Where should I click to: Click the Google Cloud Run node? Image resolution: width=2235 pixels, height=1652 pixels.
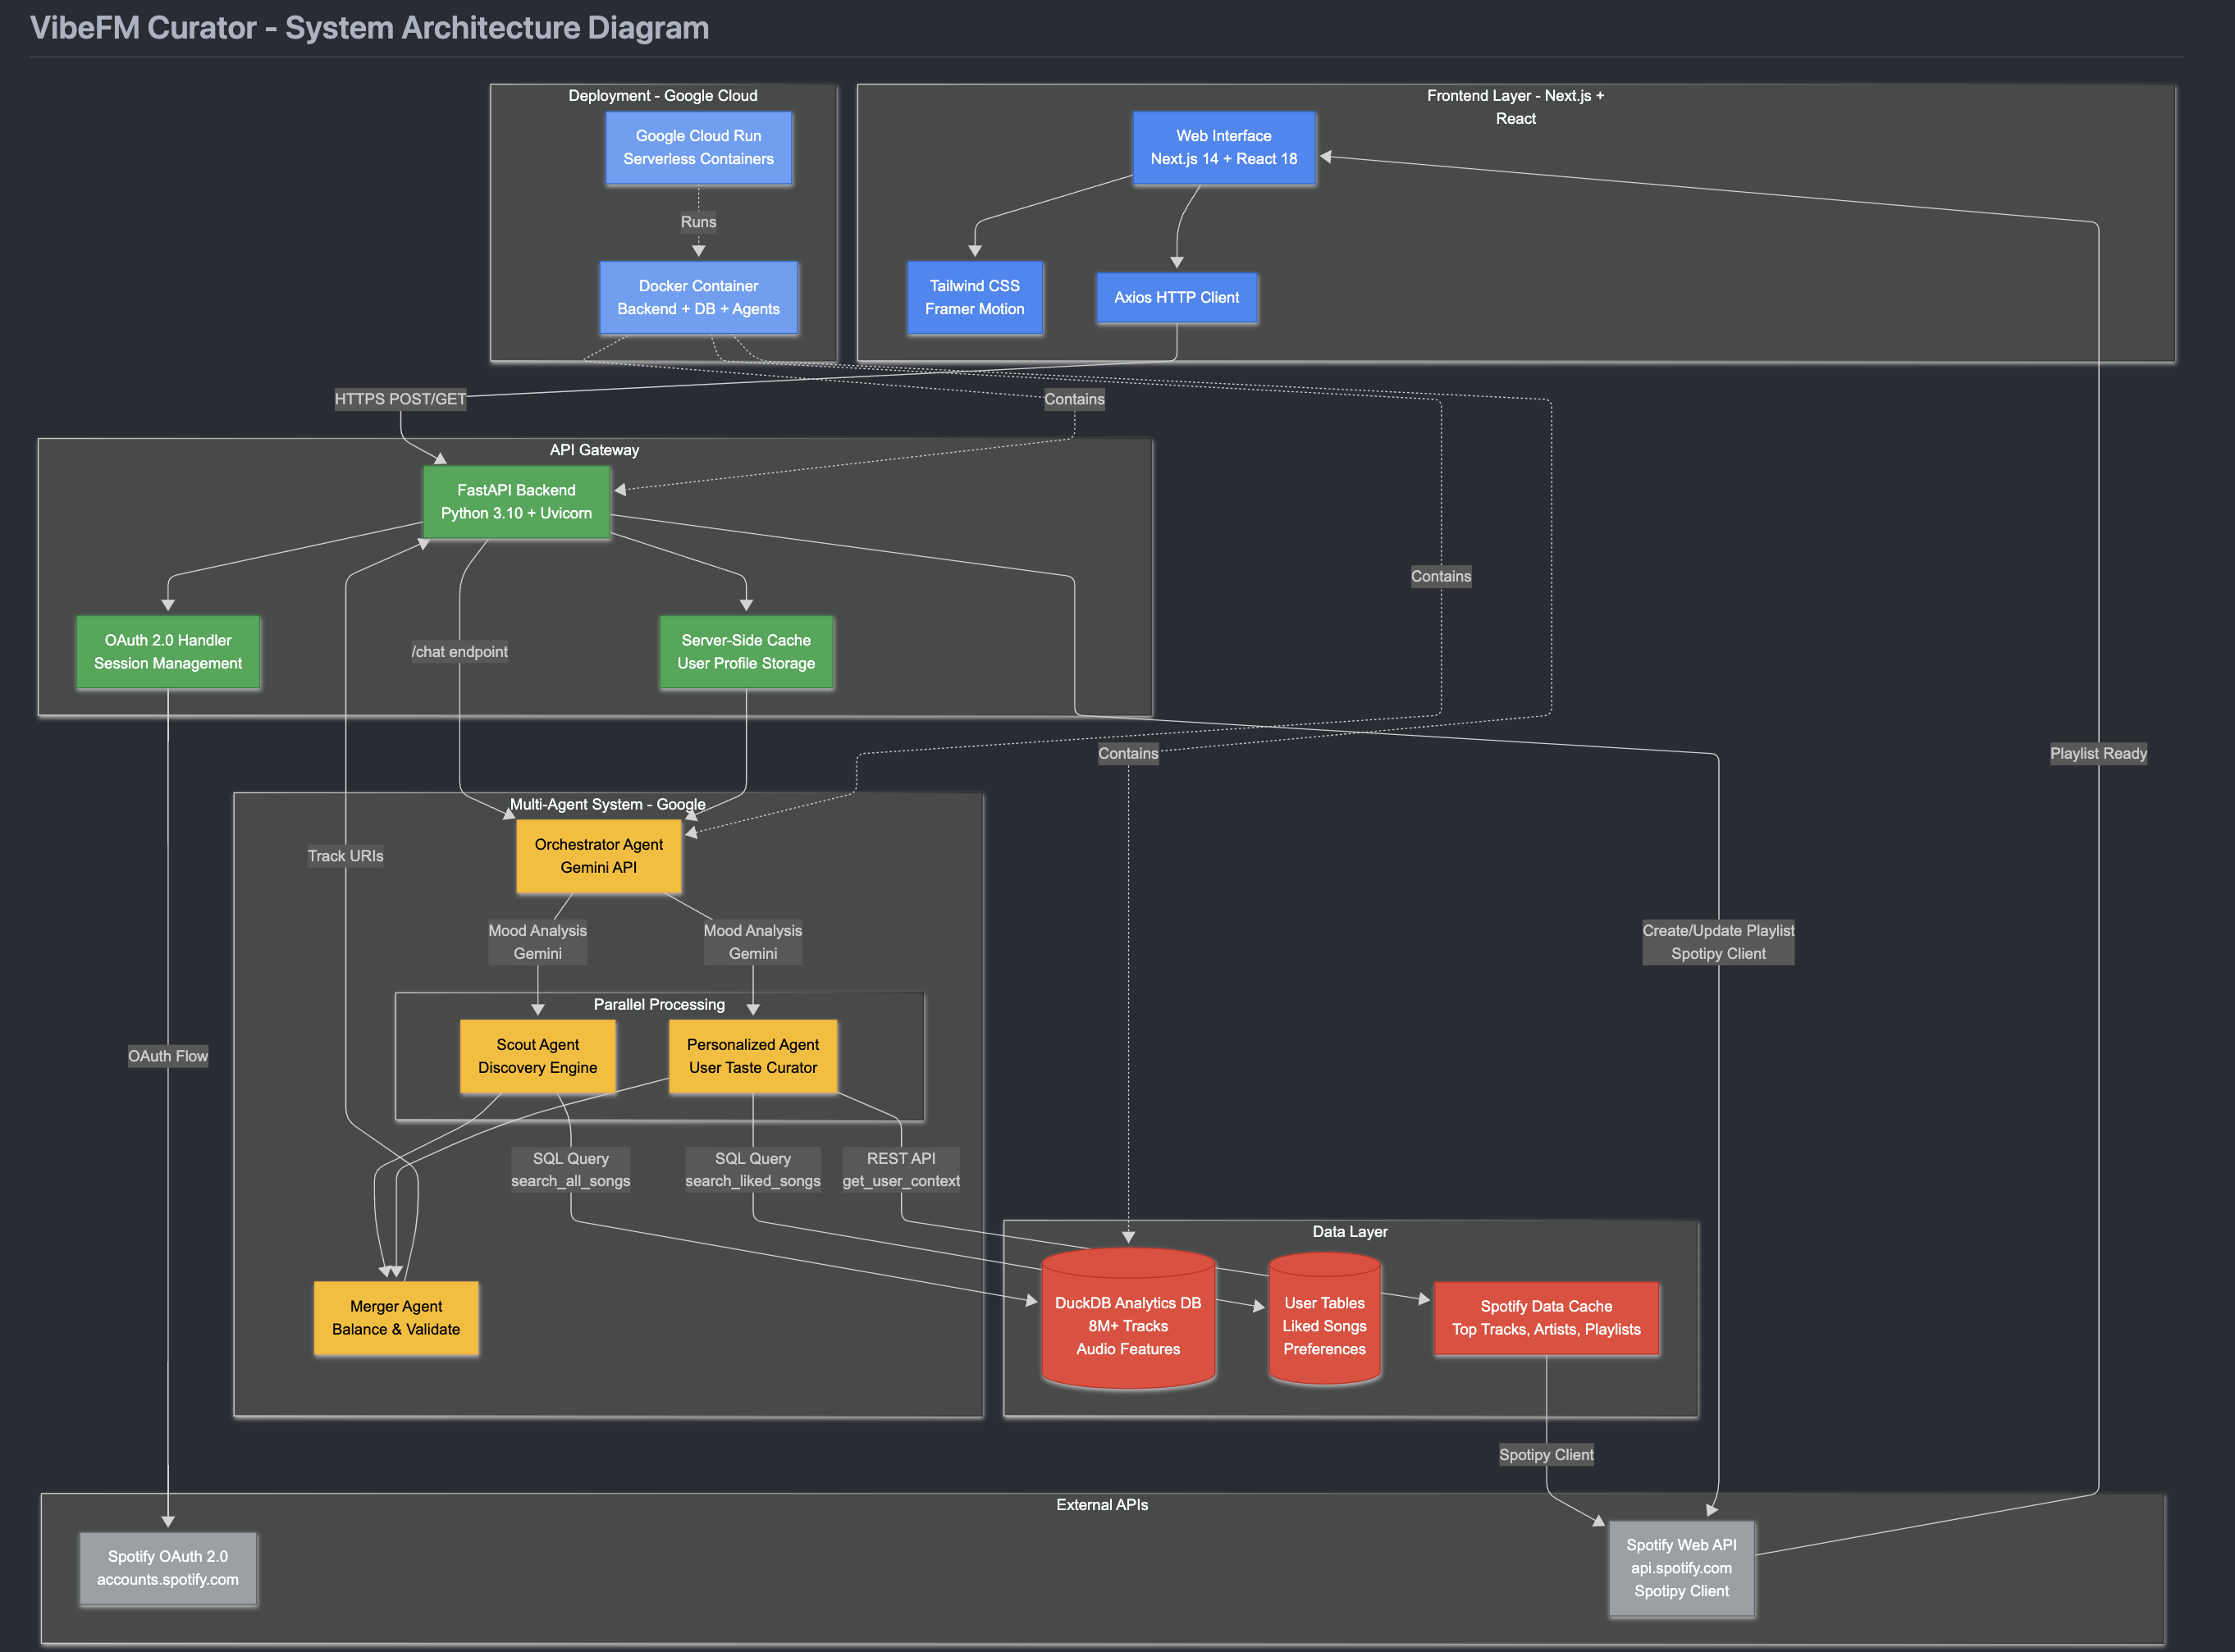pos(698,148)
